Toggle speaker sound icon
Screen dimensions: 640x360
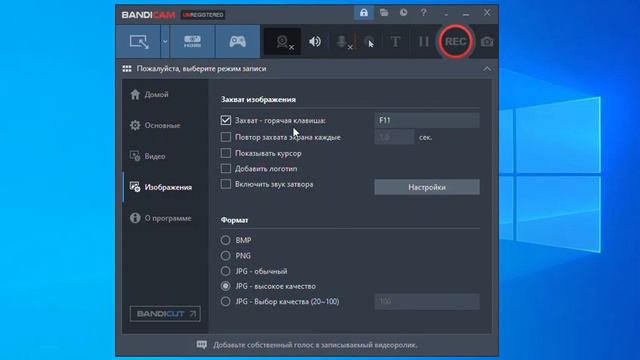(315, 42)
